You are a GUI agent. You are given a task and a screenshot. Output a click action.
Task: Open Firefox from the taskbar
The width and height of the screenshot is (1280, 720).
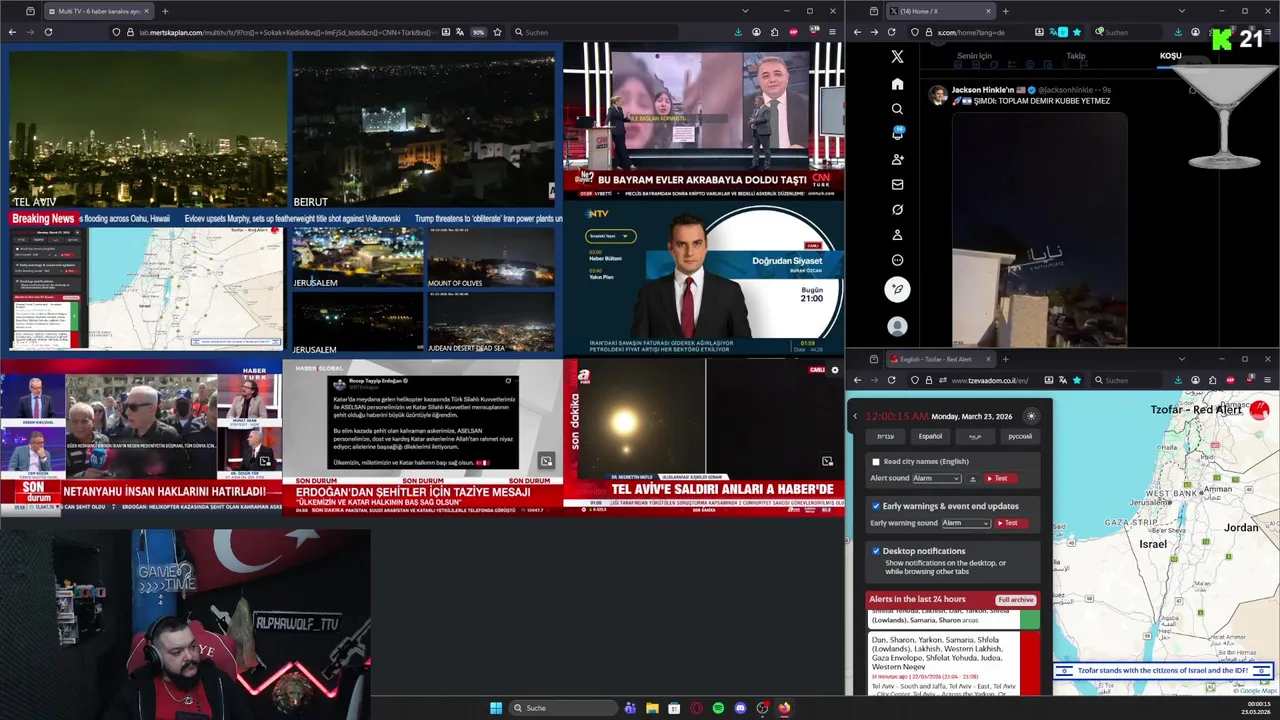tap(784, 708)
